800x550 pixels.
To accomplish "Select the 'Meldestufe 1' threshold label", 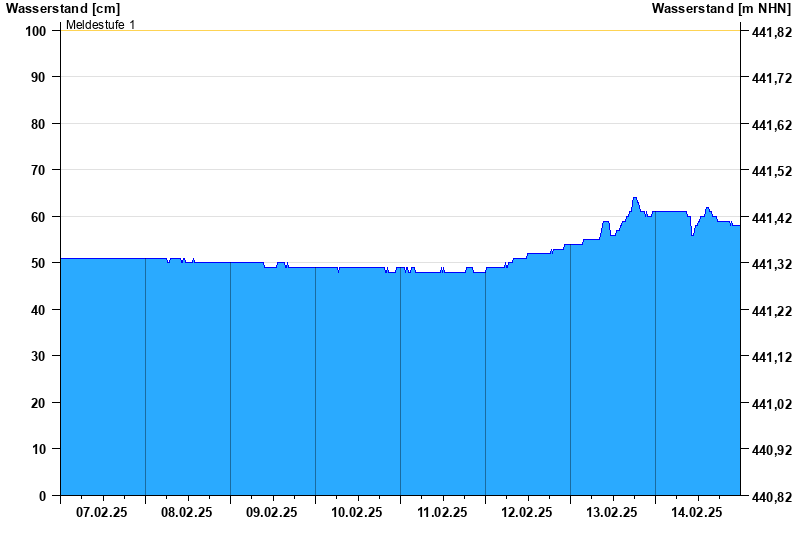I will [x=101, y=24].
